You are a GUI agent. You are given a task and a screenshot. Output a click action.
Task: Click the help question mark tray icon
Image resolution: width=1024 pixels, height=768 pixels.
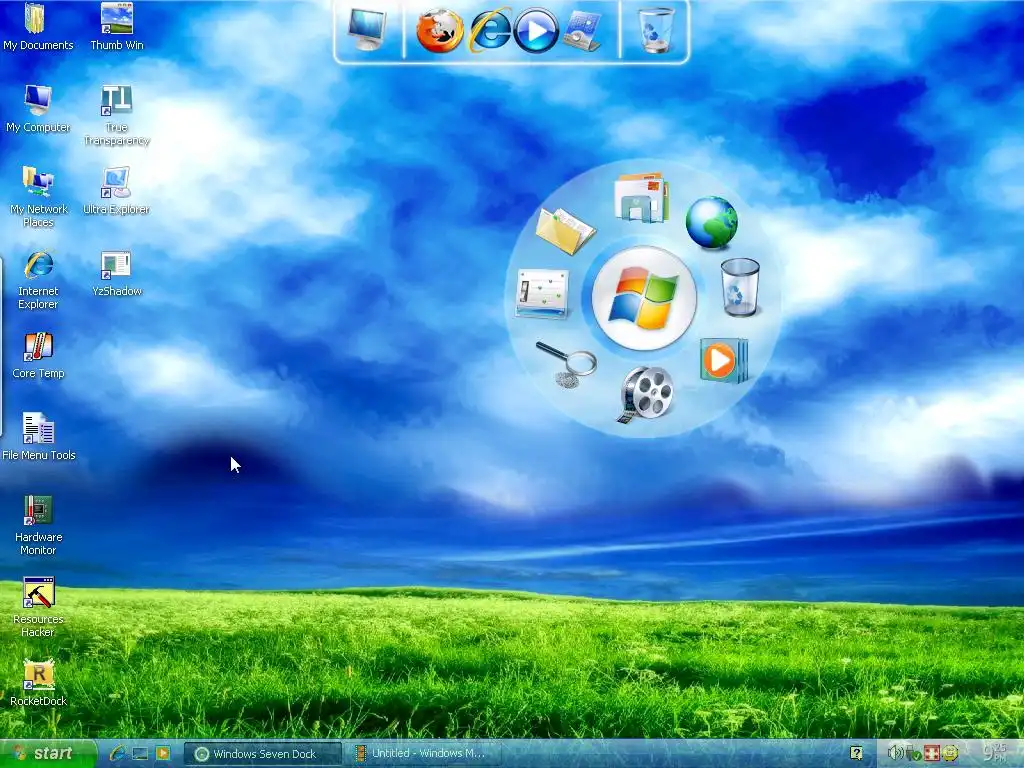pos(856,754)
